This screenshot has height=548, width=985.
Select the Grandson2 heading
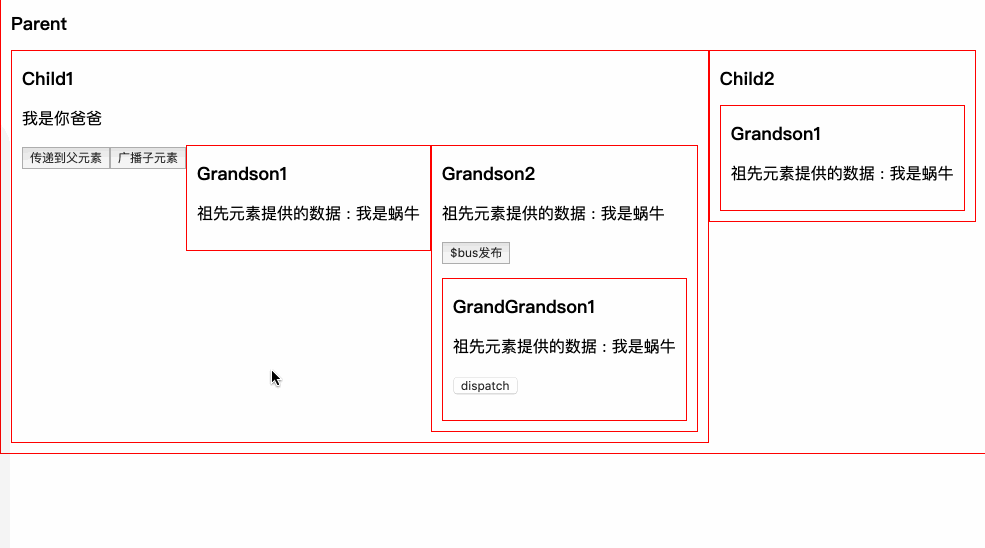click(488, 174)
